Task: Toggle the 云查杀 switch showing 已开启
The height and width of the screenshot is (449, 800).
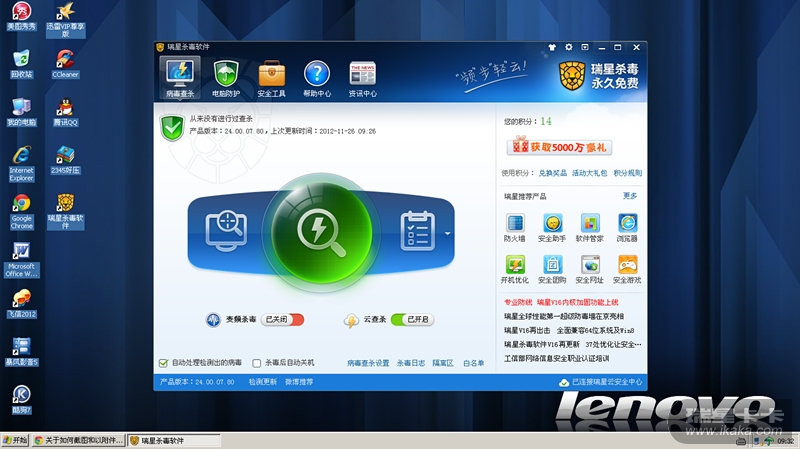Action: 412,319
